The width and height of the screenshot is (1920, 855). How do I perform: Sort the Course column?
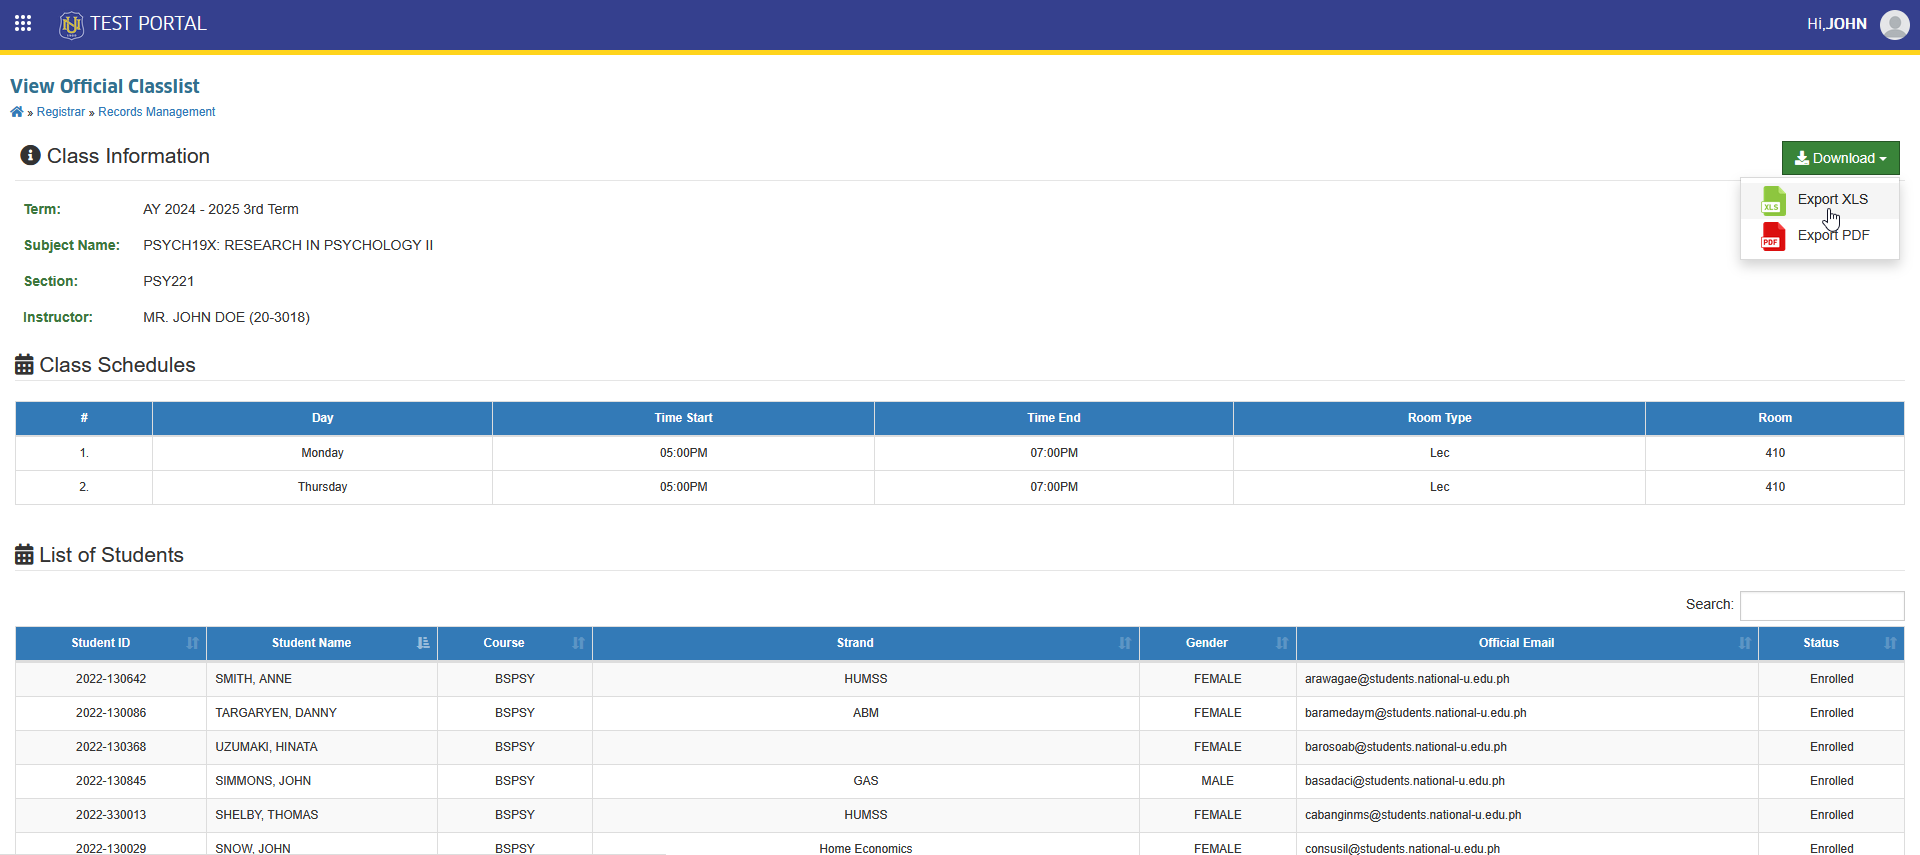click(x=578, y=643)
